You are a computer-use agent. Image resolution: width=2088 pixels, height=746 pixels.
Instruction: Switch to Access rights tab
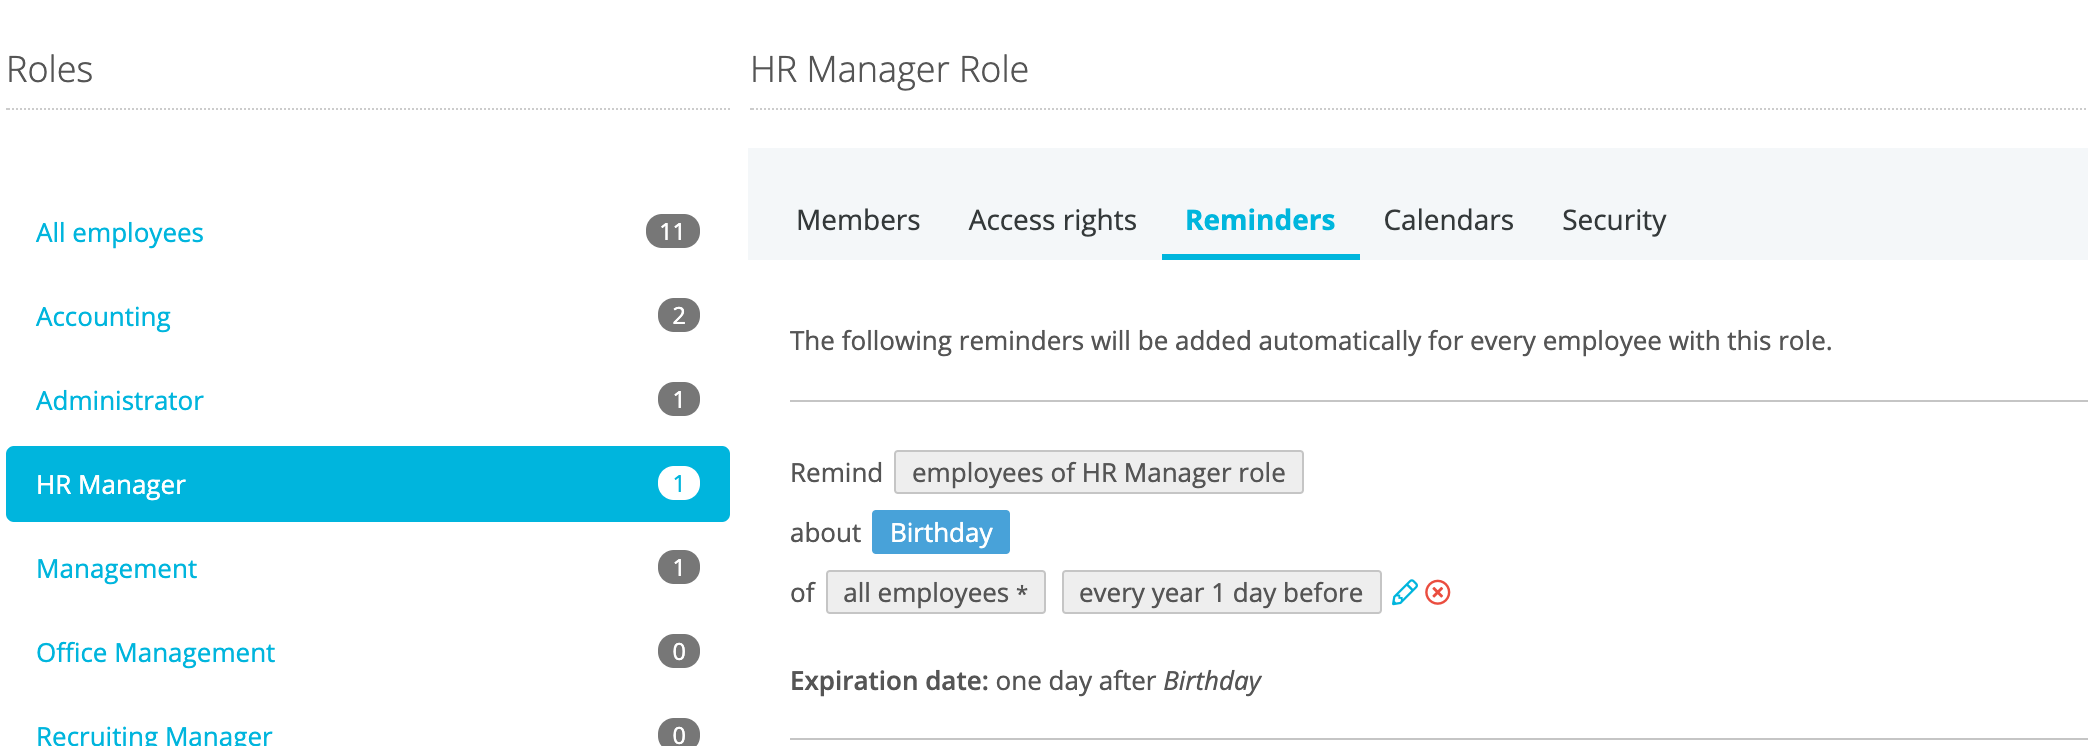(1052, 220)
